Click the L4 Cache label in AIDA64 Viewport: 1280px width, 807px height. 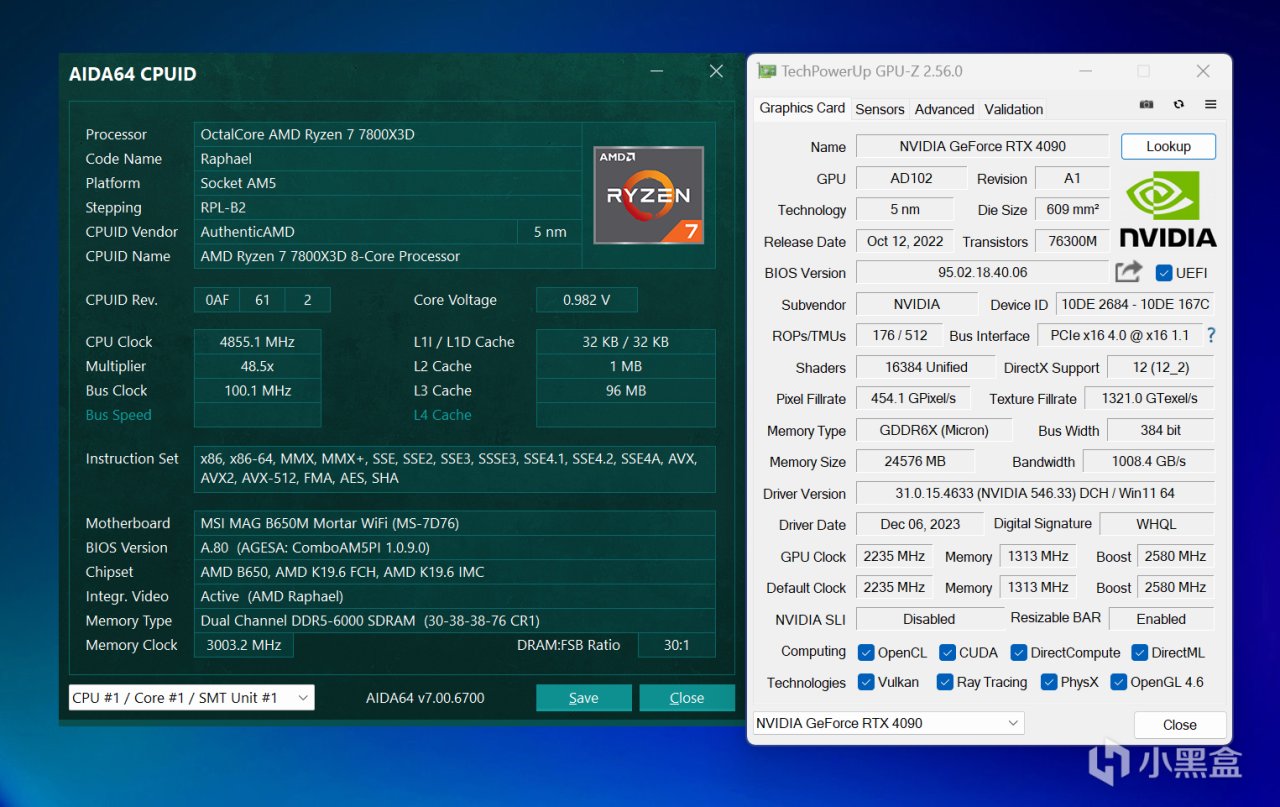pyautogui.click(x=442, y=415)
